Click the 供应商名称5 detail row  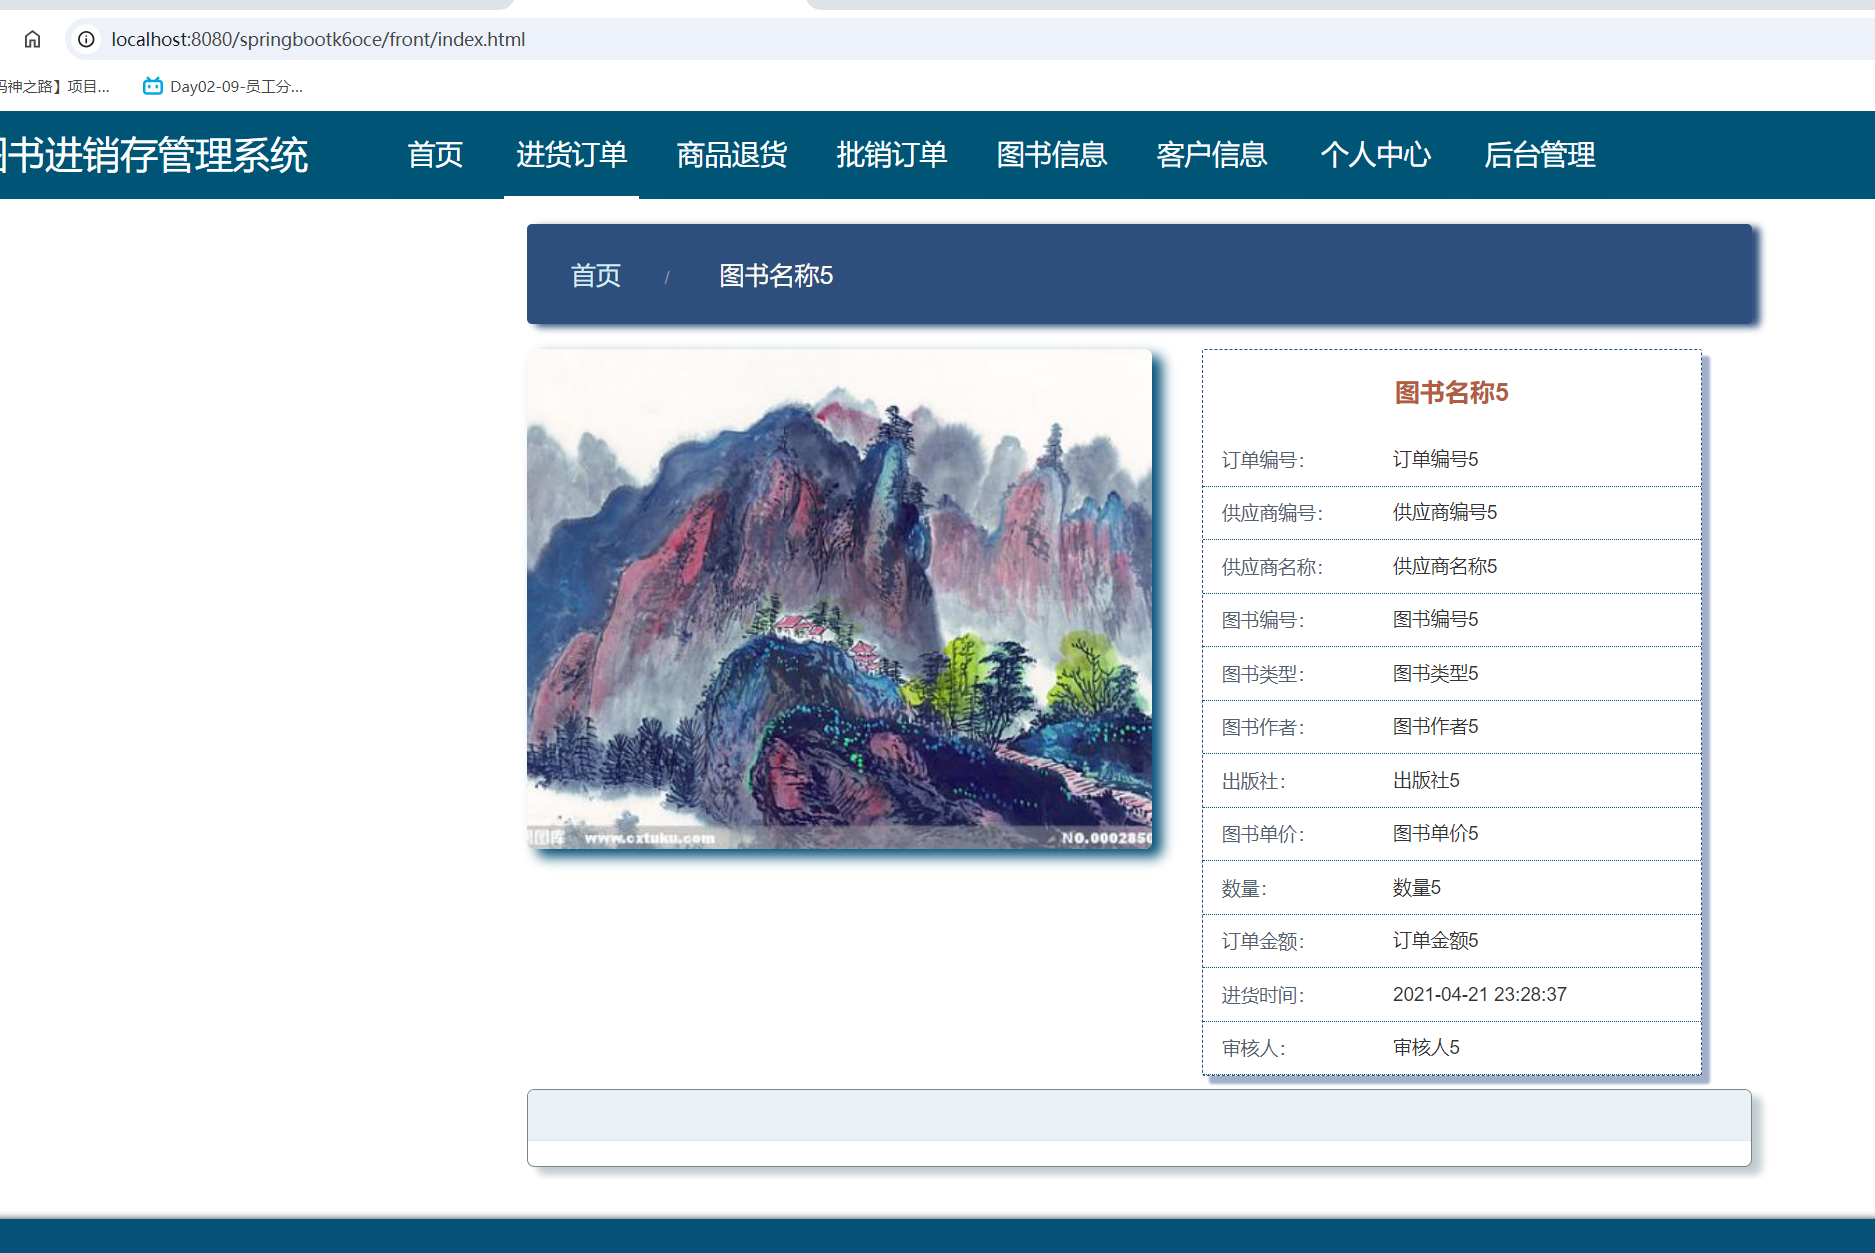click(x=1443, y=566)
